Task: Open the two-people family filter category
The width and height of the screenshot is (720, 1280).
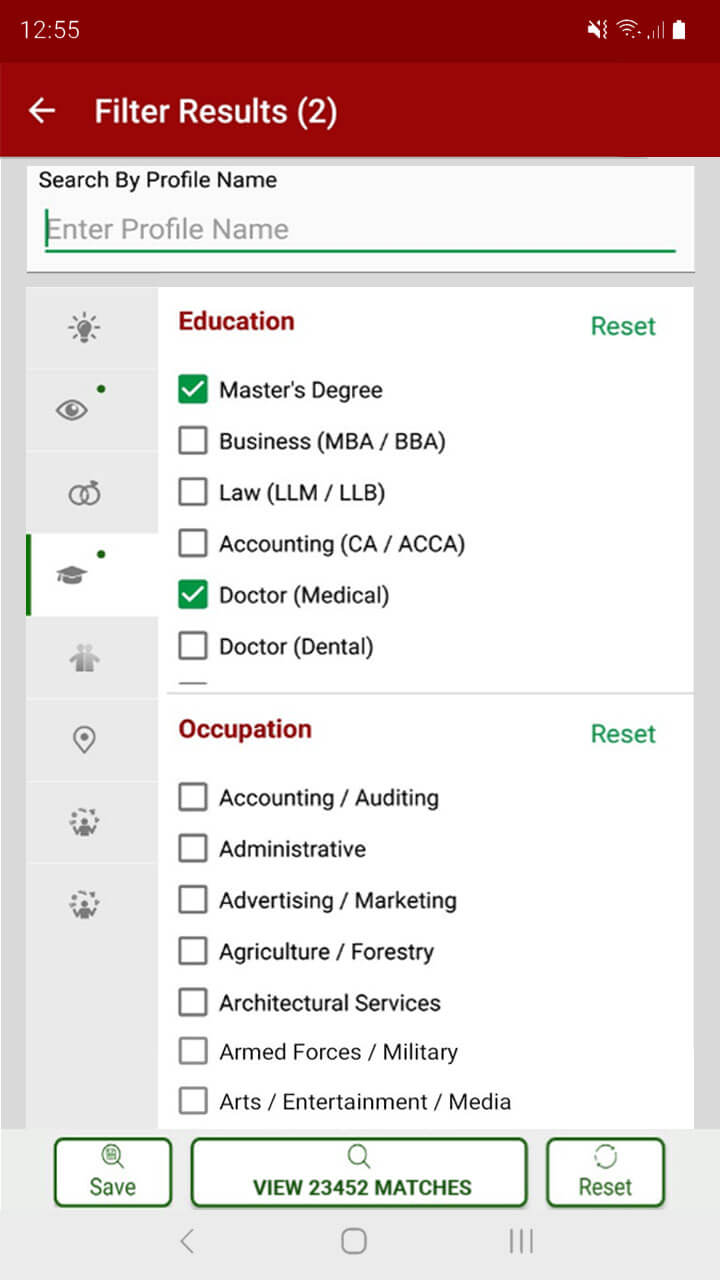Action: pos(85,658)
